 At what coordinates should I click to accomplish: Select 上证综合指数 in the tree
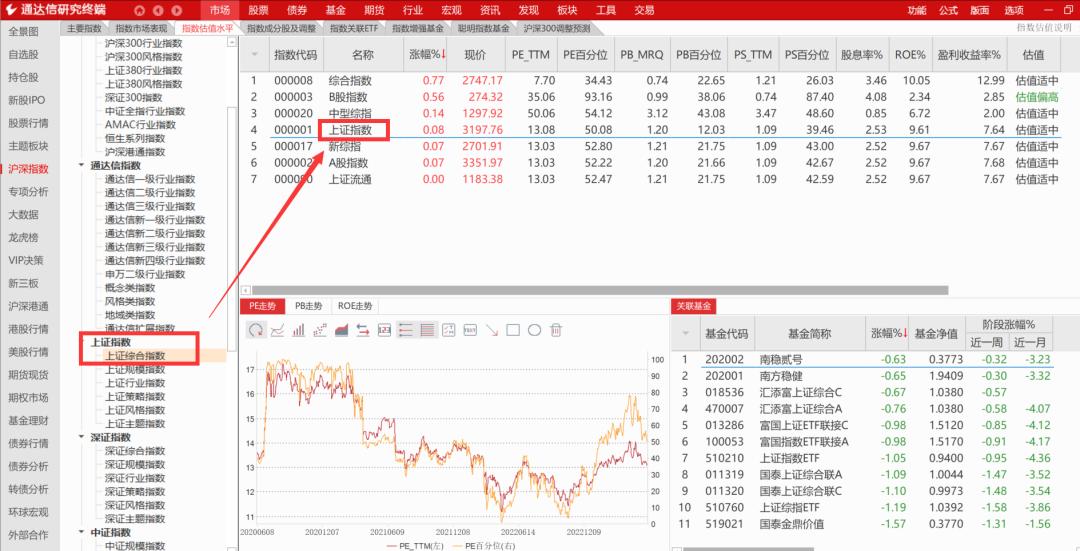pos(135,356)
